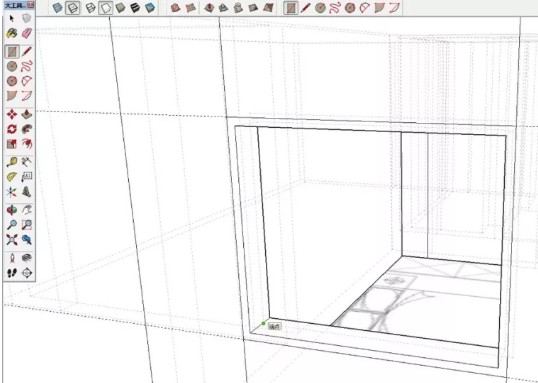Choose Sandbox From Contours tool
This screenshot has width=538, height=383.
176,8
